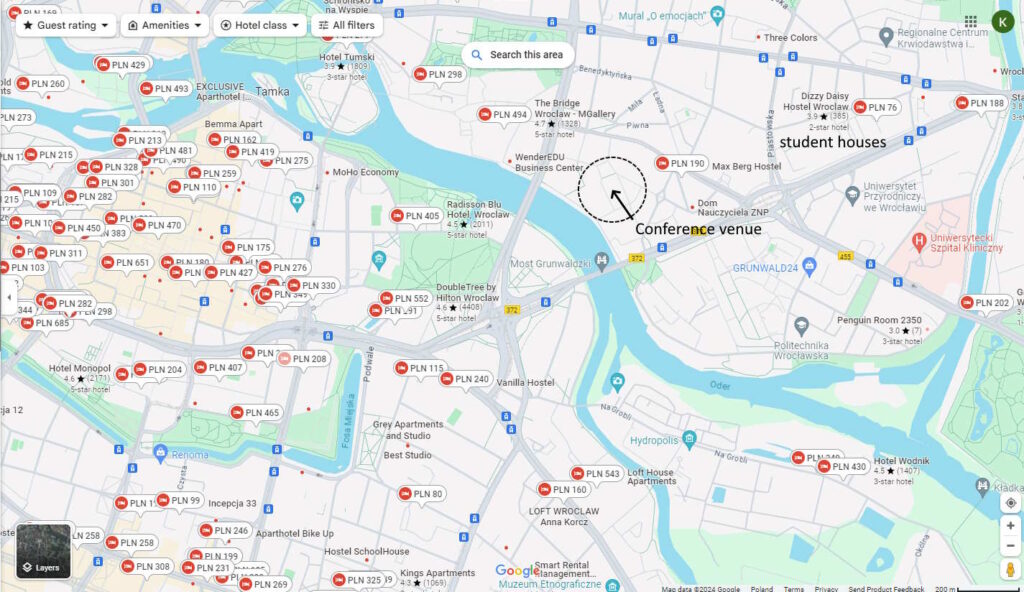Expand the Hotel class dropdown
Image resolution: width=1024 pixels, height=592 pixels.
coord(260,25)
